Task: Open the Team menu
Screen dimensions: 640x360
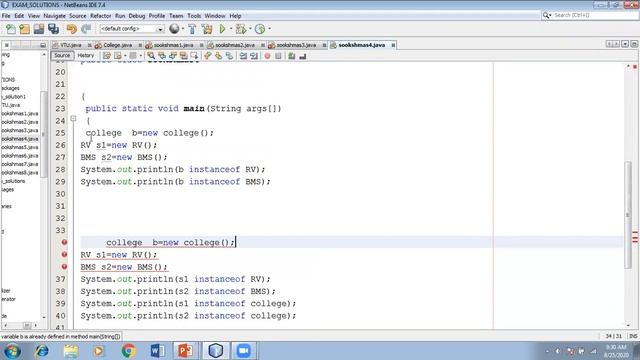Action: 176,16
